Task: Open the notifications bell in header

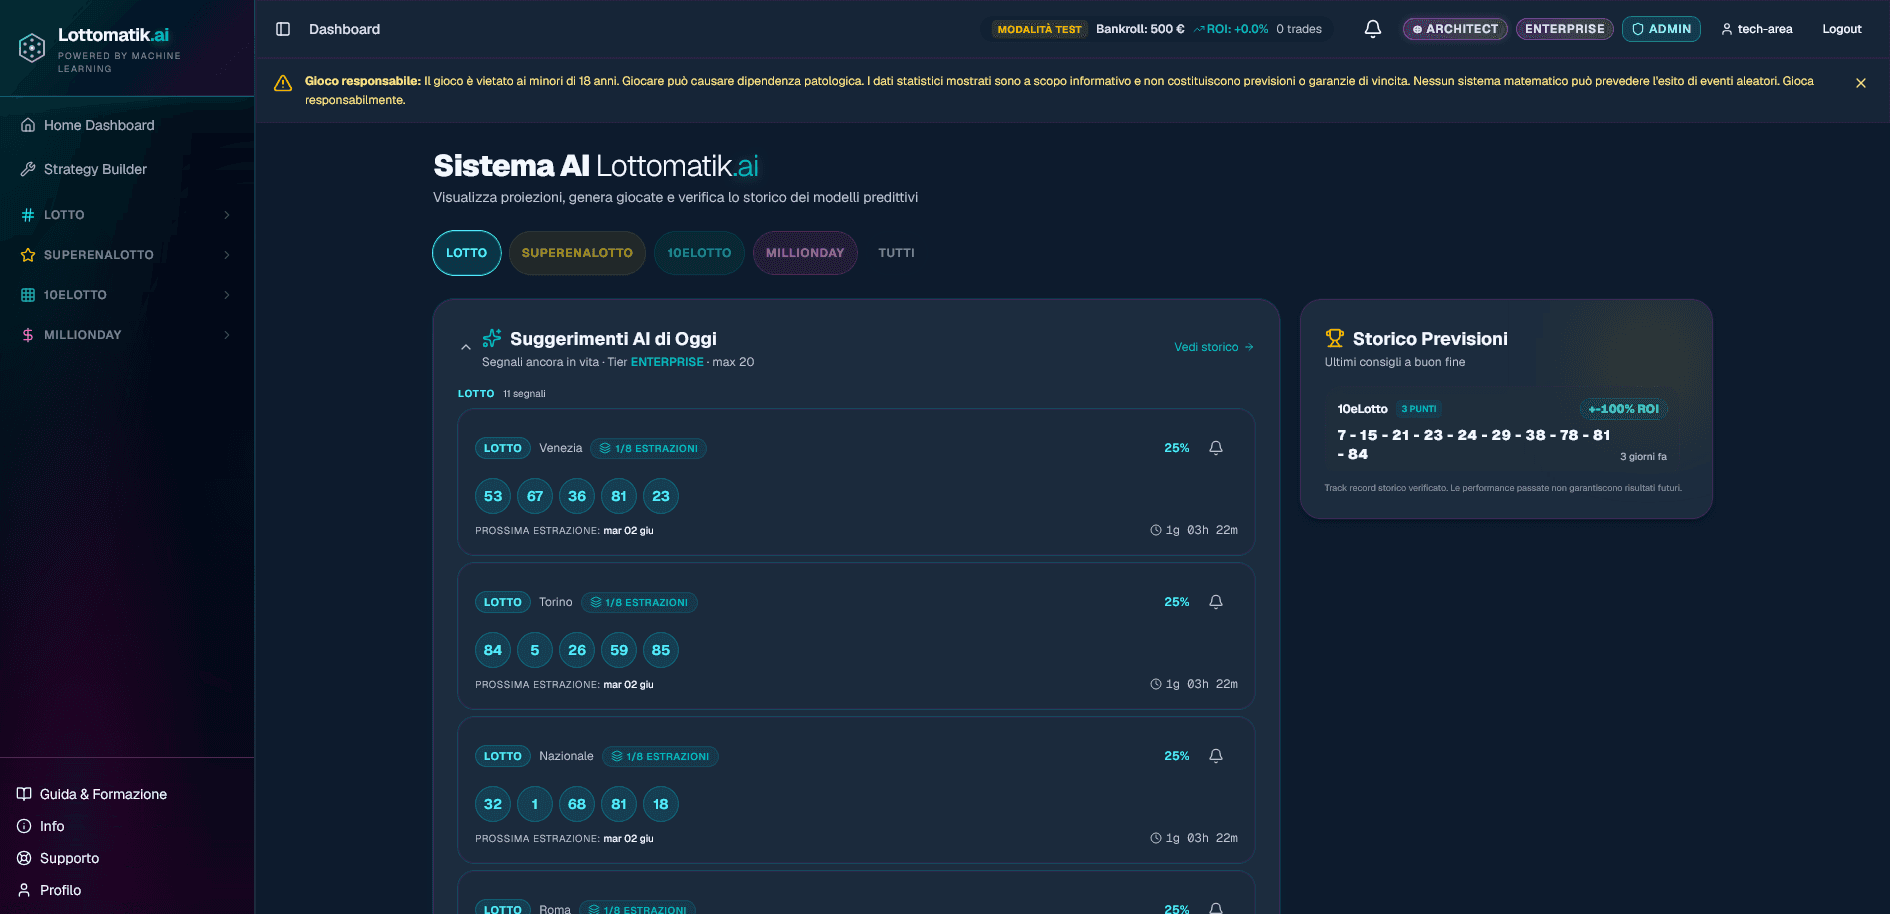Action: pyautogui.click(x=1373, y=29)
